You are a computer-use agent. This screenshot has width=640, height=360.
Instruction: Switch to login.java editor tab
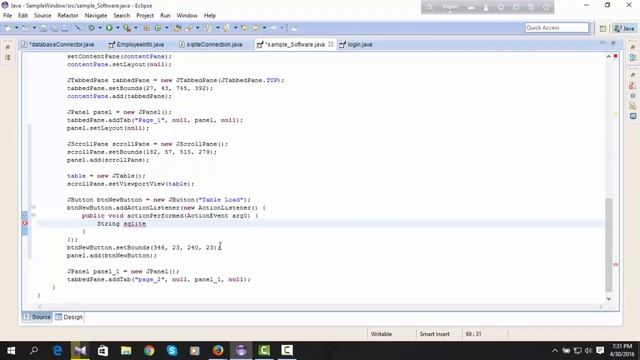click(356, 44)
